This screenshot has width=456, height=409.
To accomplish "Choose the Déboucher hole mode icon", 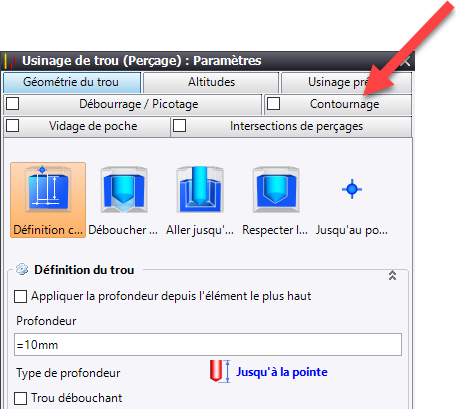I will 124,190.
